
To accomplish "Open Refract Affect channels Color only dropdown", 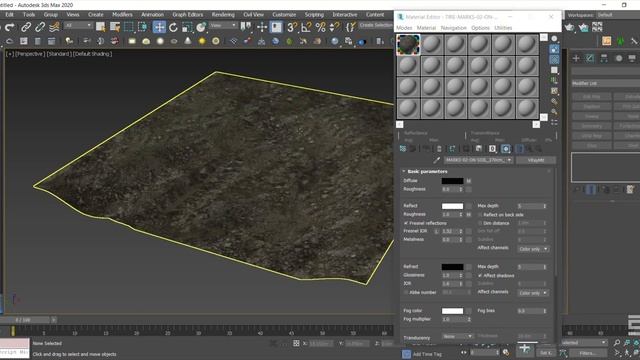I will (533, 293).
